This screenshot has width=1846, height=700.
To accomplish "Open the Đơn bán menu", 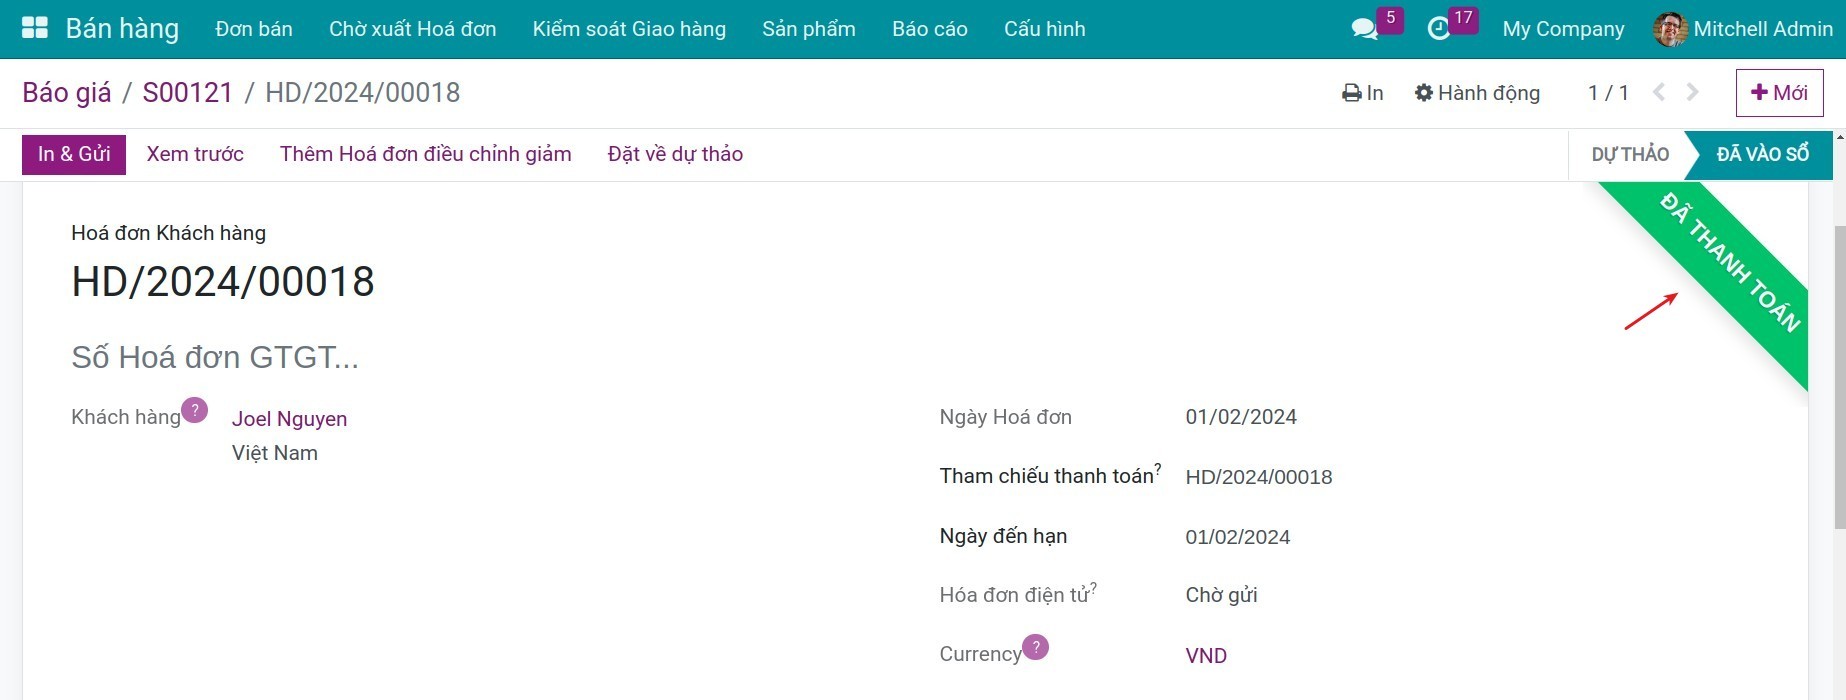I will click(x=254, y=29).
